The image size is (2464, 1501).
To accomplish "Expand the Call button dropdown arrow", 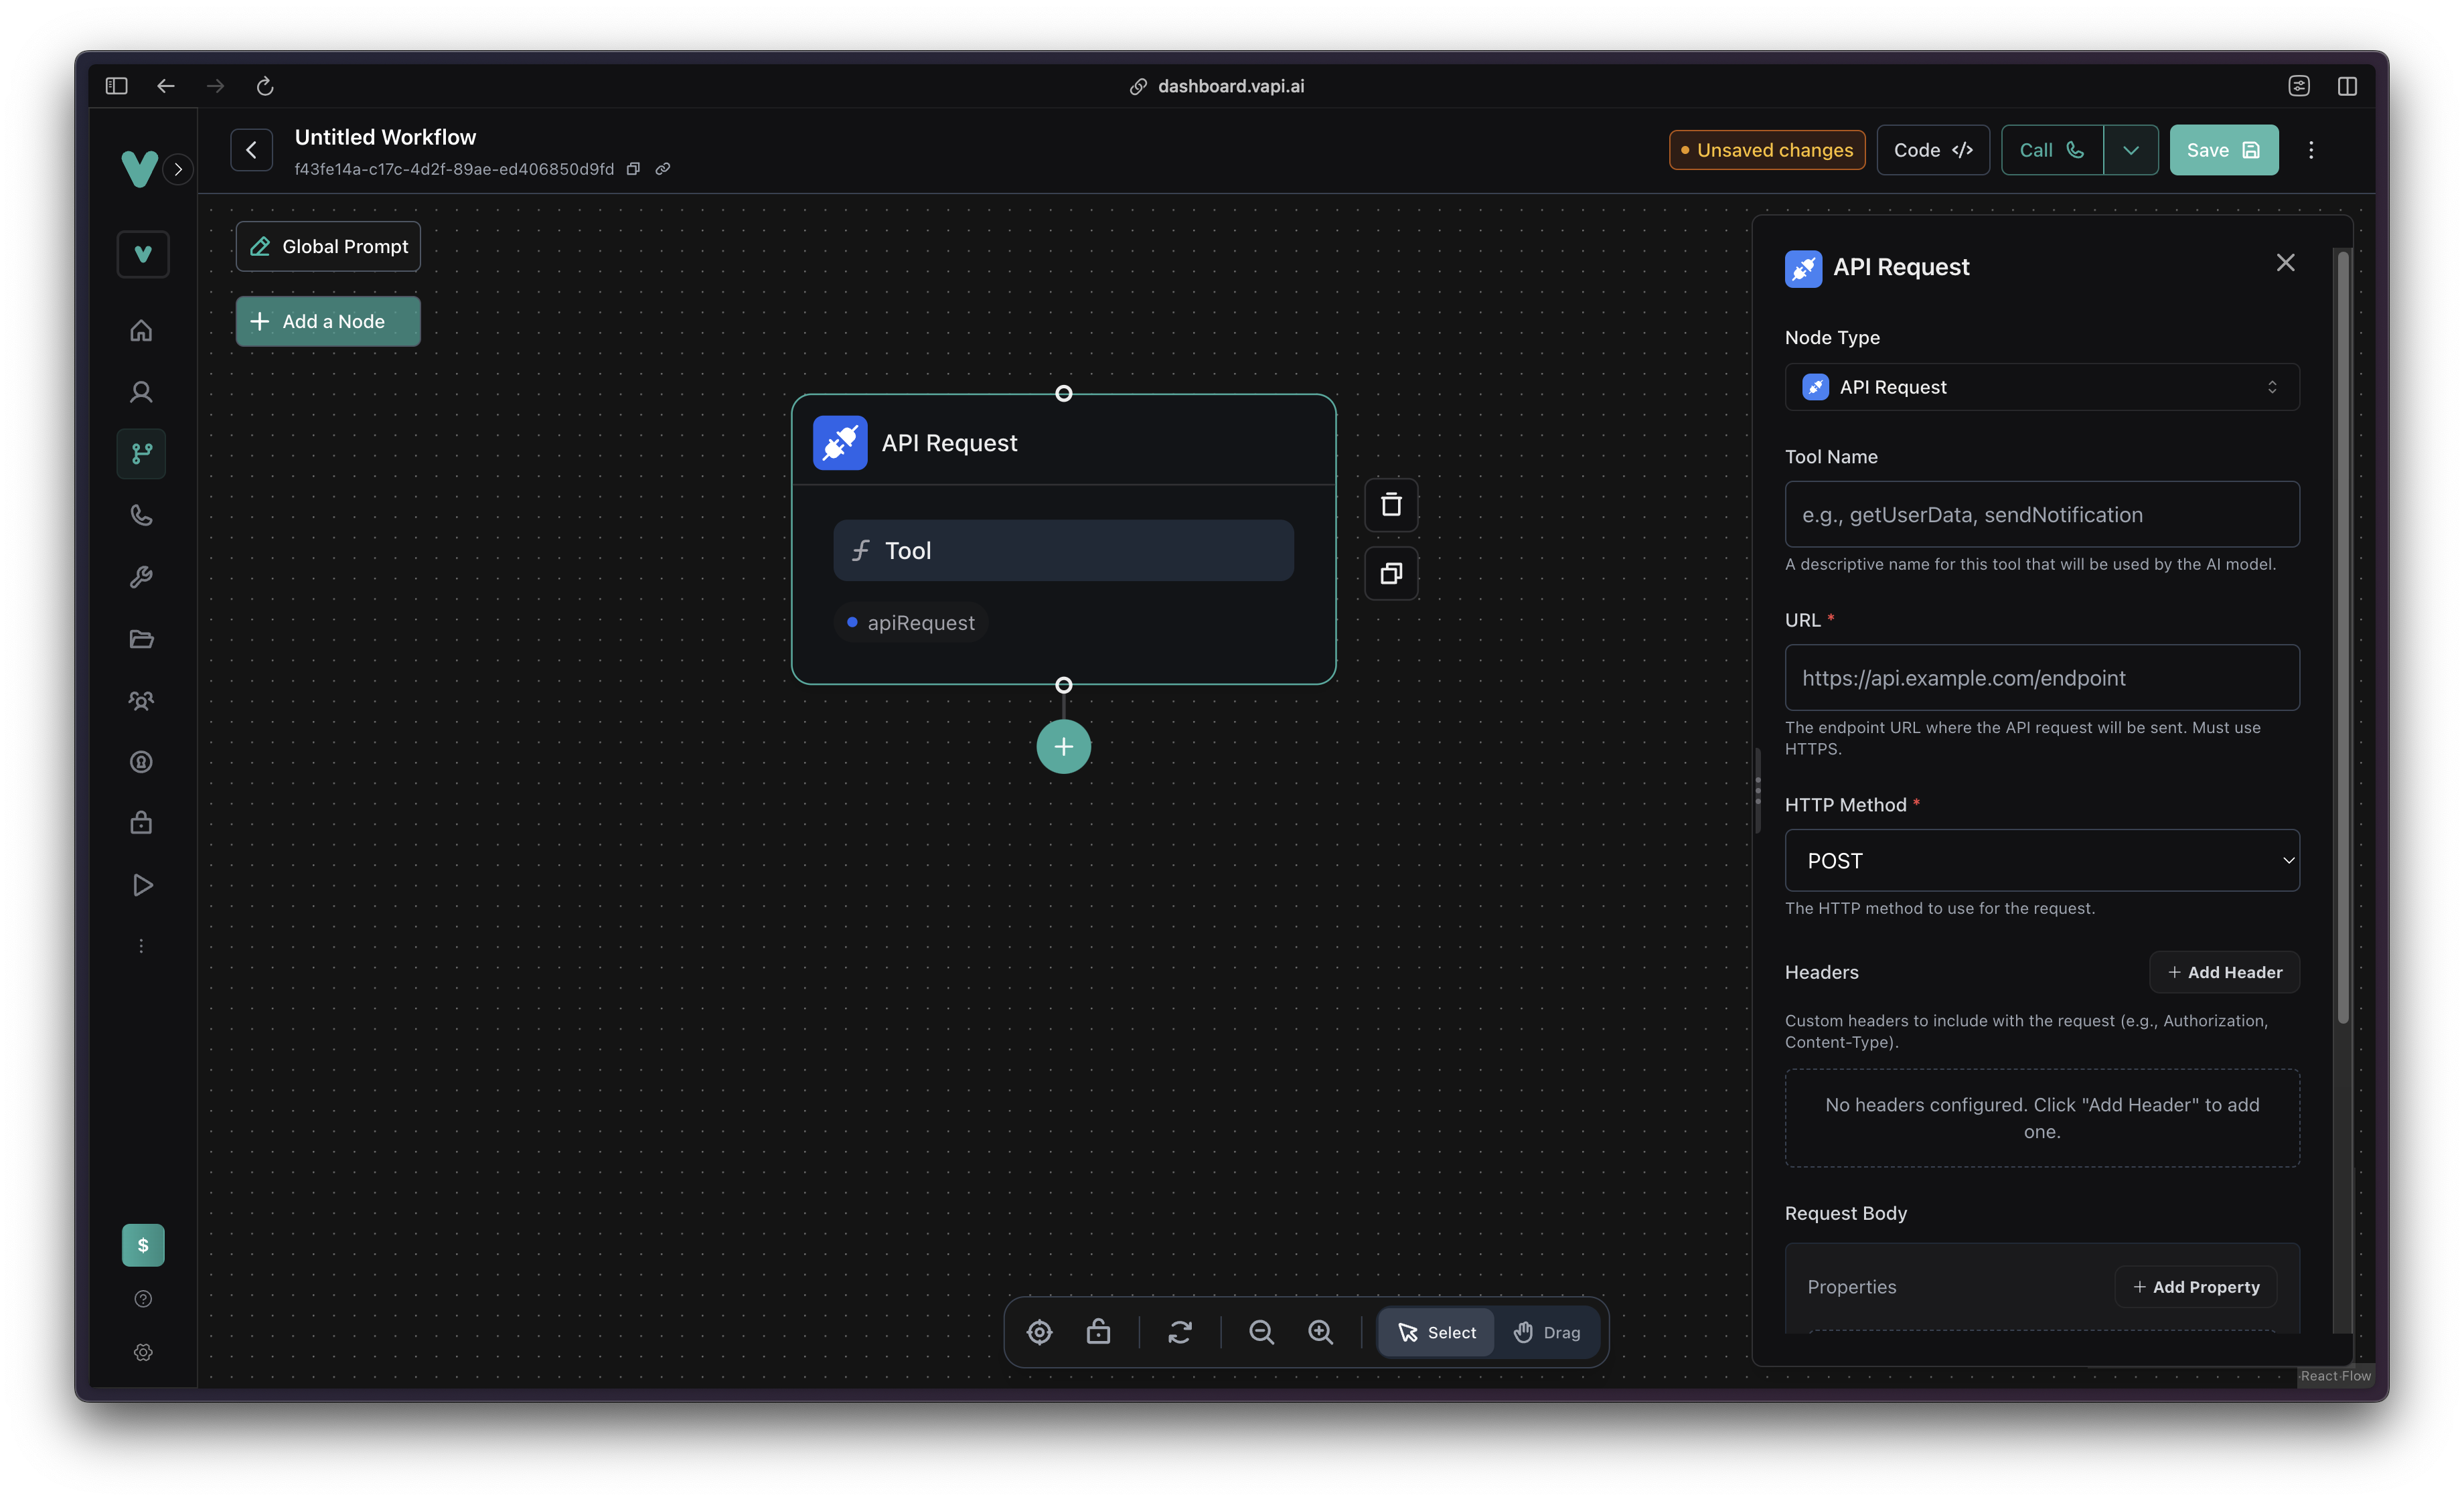I will pyautogui.click(x=2131, y=150).
